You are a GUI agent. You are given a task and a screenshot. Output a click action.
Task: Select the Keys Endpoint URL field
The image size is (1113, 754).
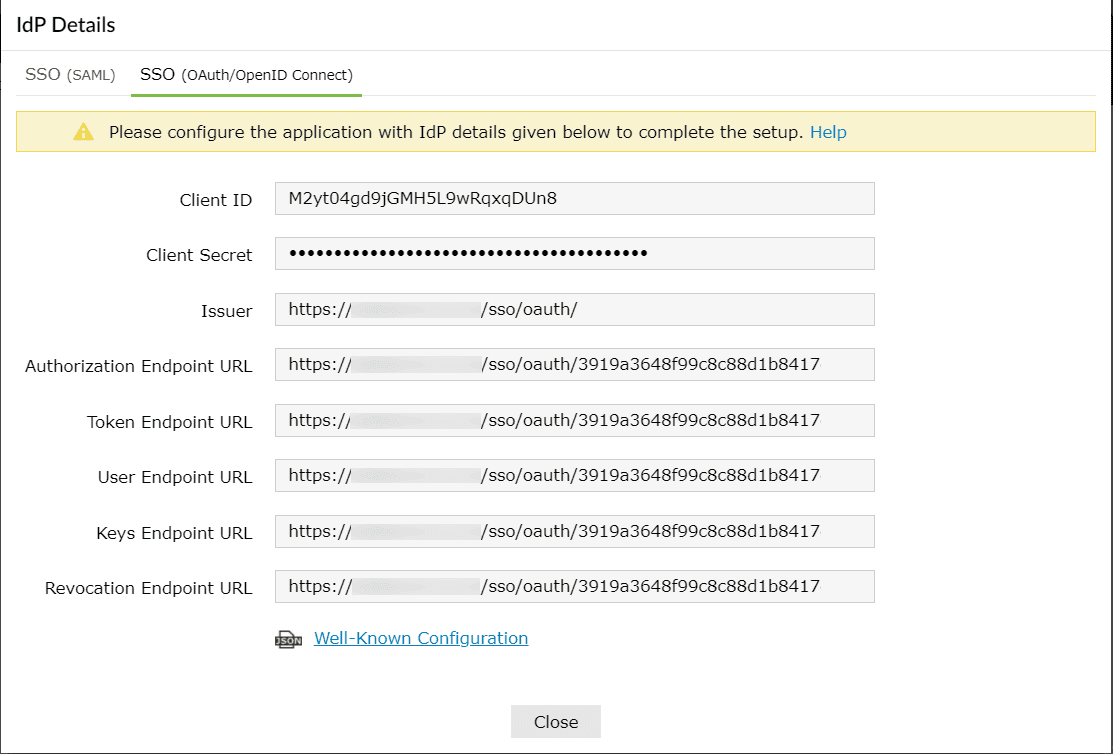(x=575, y=531)
